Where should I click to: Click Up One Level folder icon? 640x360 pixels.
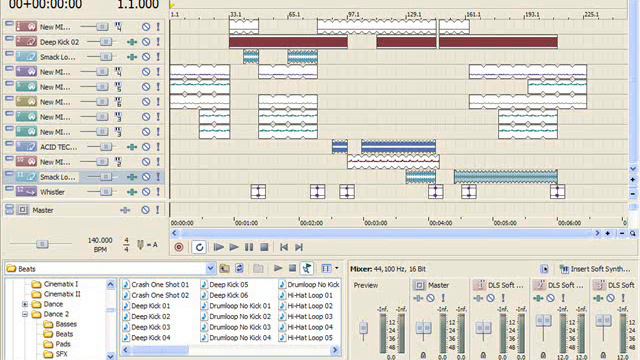[x=224, y=269]
